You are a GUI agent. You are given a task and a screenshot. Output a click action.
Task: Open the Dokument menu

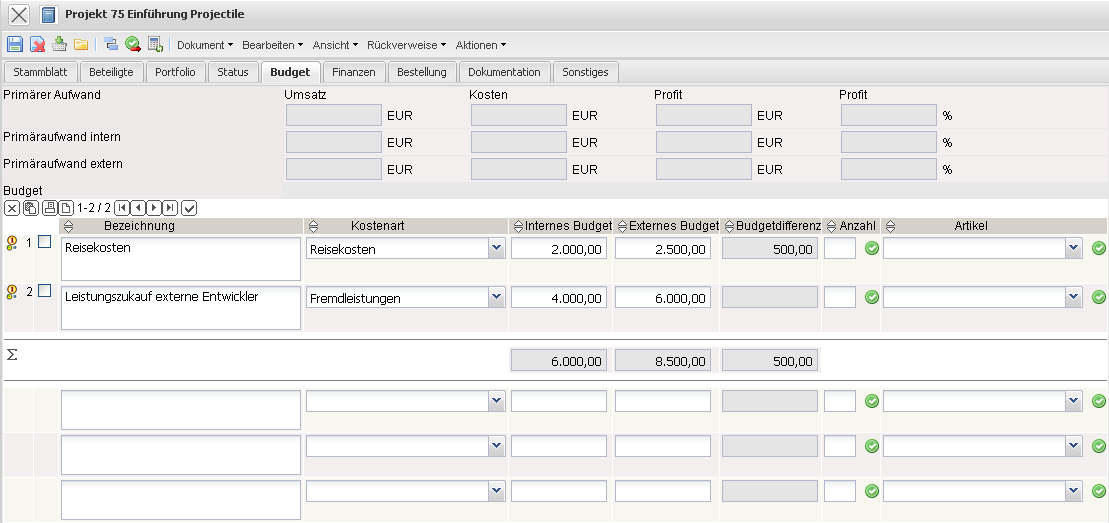coord(204,45)
